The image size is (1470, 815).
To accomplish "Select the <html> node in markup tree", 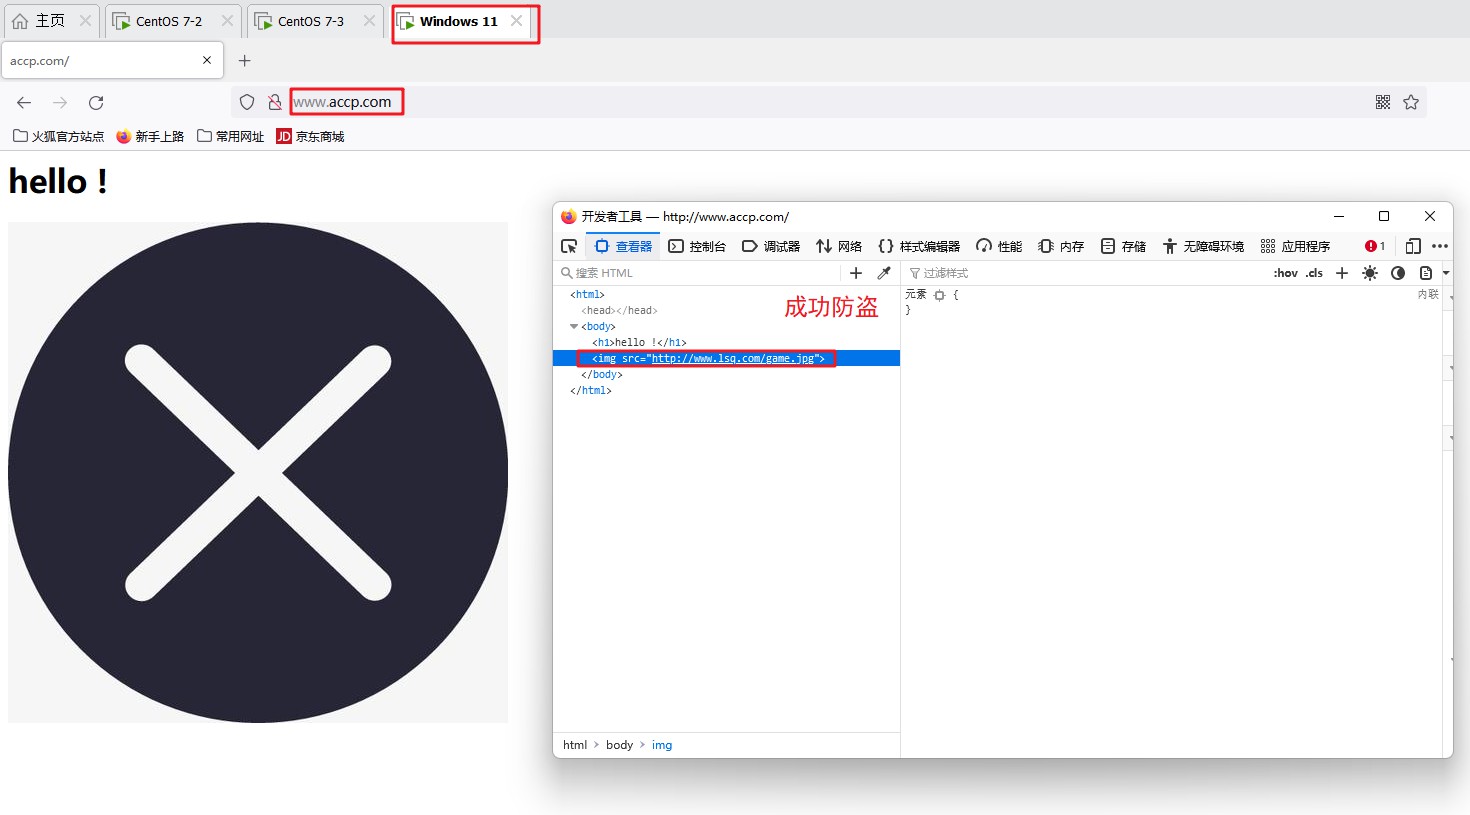I will coord(588,294).
